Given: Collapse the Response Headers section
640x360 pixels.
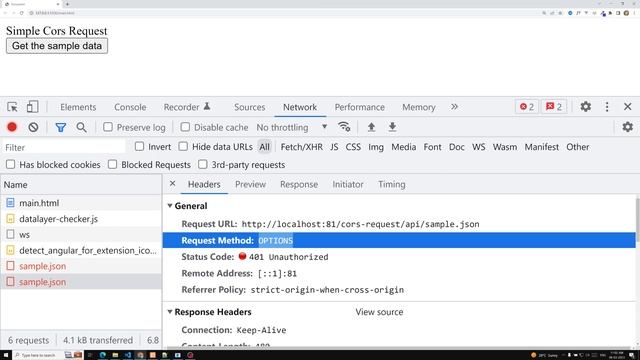Looking at the screenshot, I should [170, 312].
